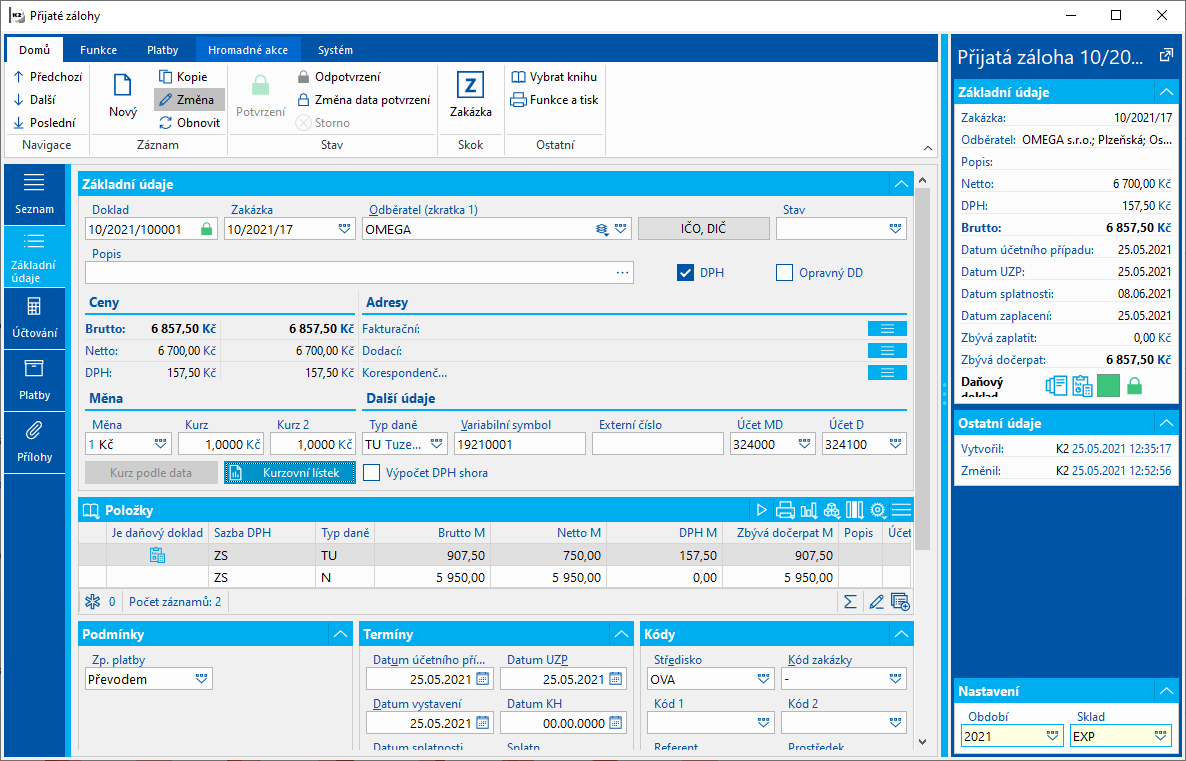This screenshot has width=1186, height=761.
Task: Click the IČO, DIČ button
Action: tap(703, 228)
